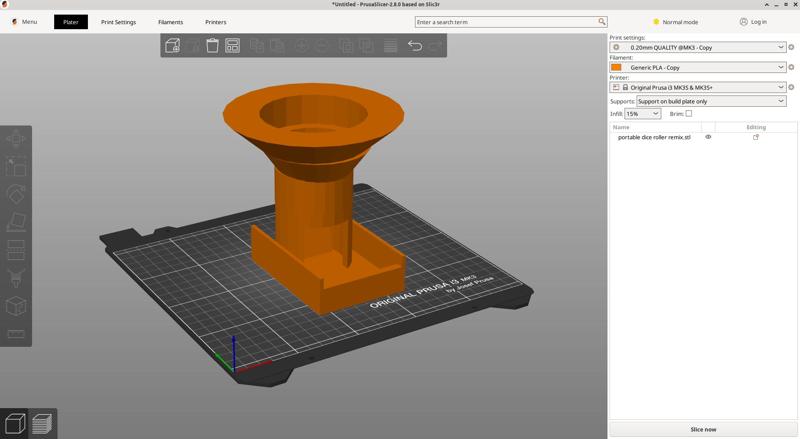Image resolution: width=800 pixels, height=439 pixels.
Task: Switch to the sliced layers preview
Action: (41, 424)
